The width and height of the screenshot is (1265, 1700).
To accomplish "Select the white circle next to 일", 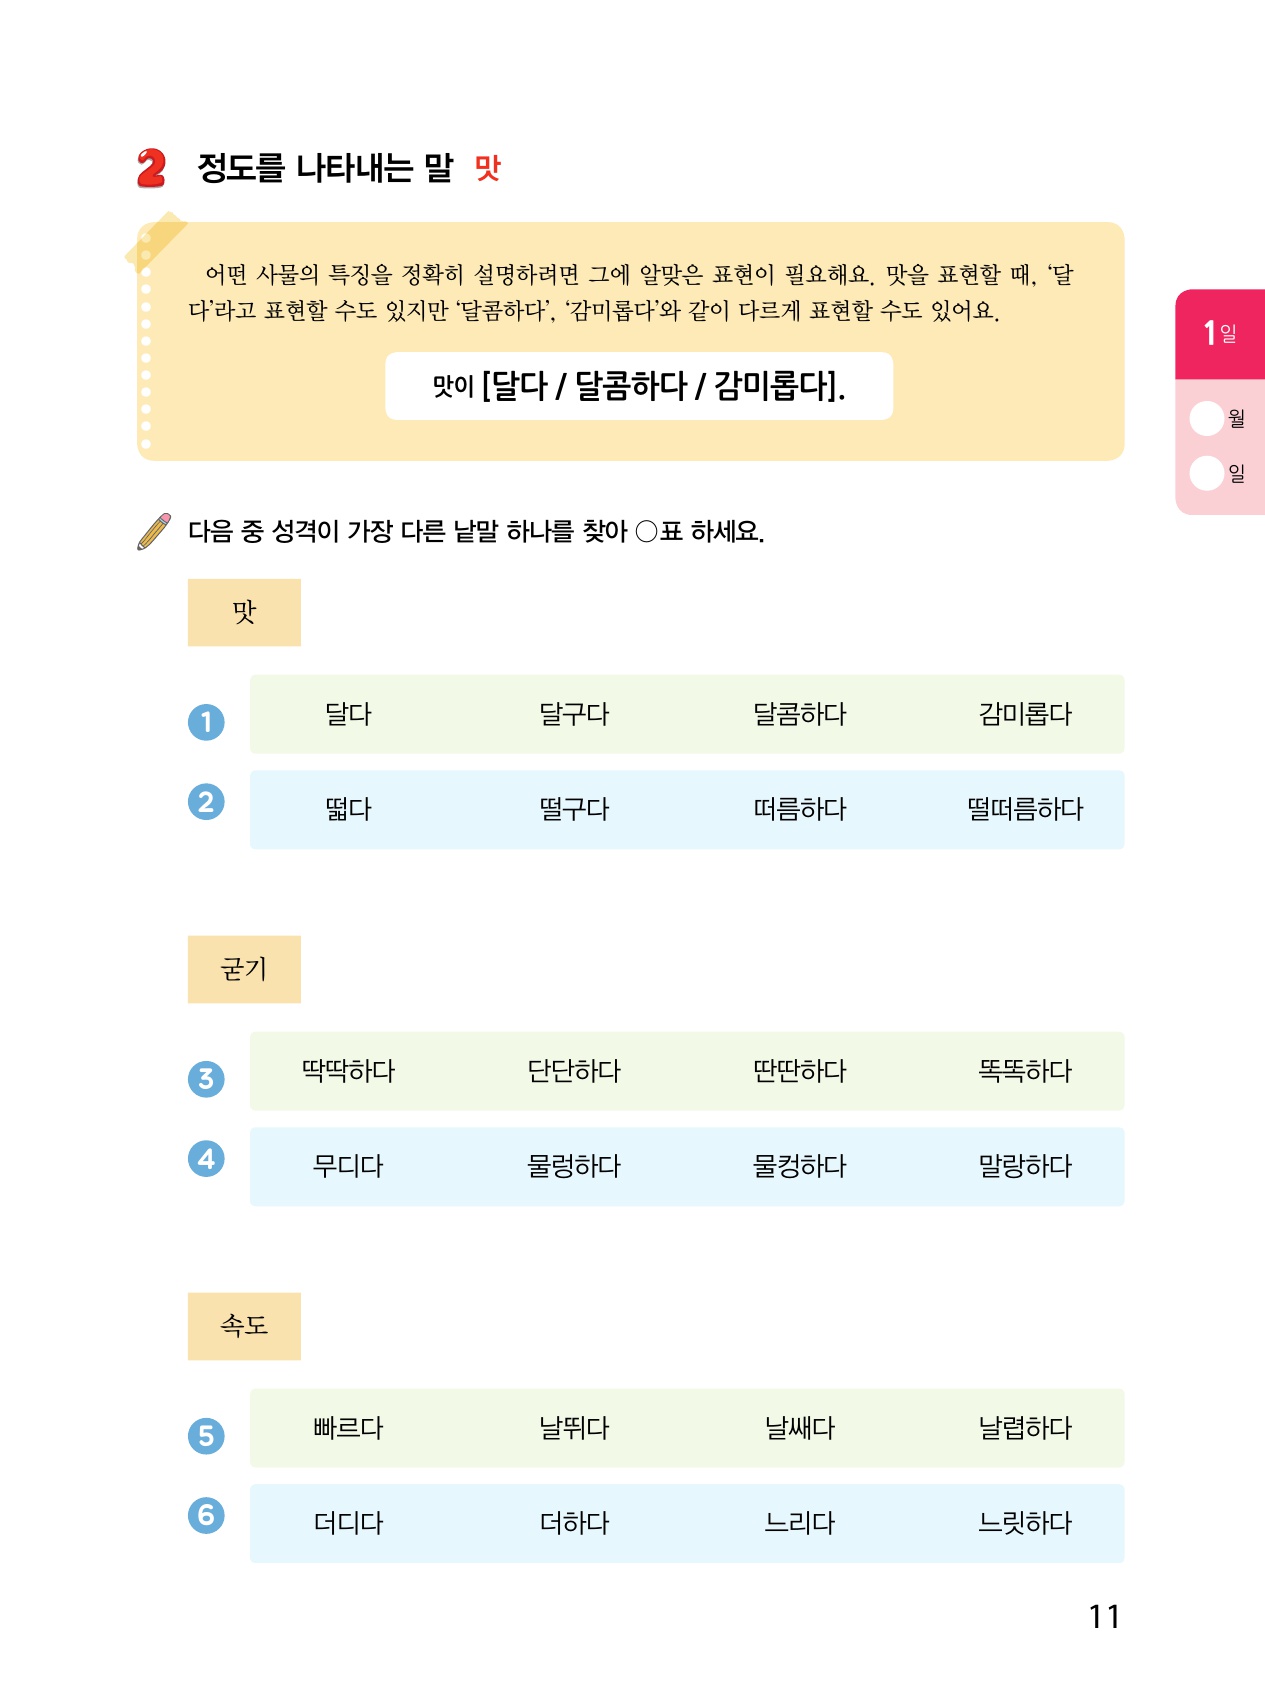I will (1207, 473).
